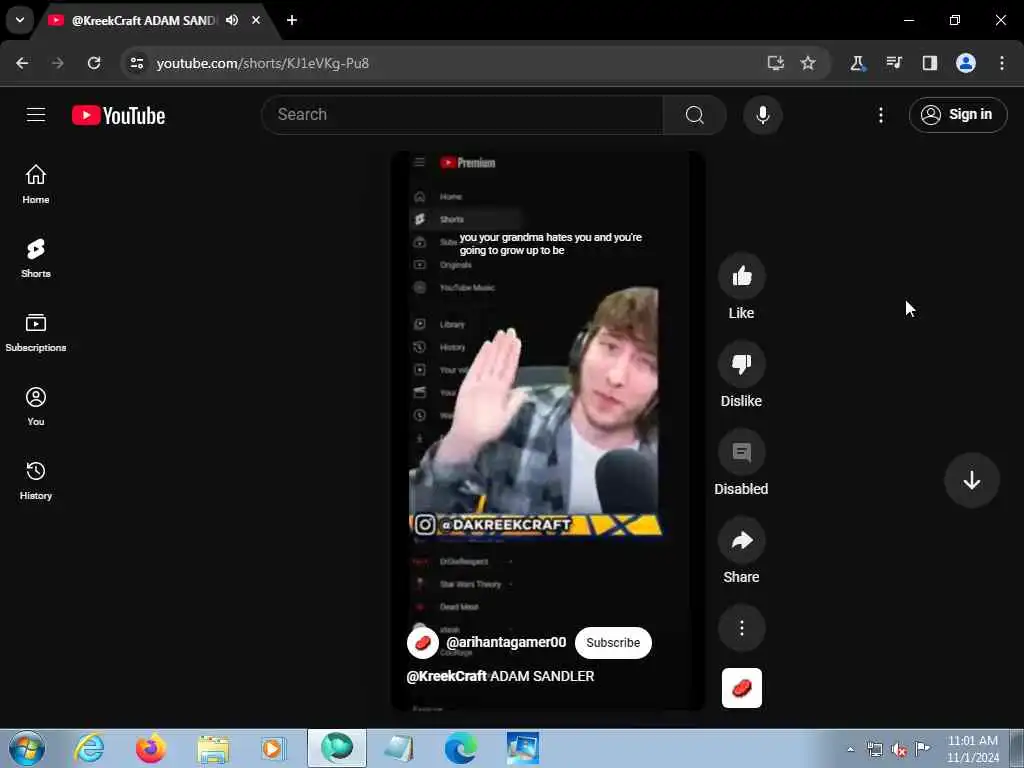This screenshot has width=1024, height=768.
Task: Click the Disabled comments icon
Action: (741, 452)
